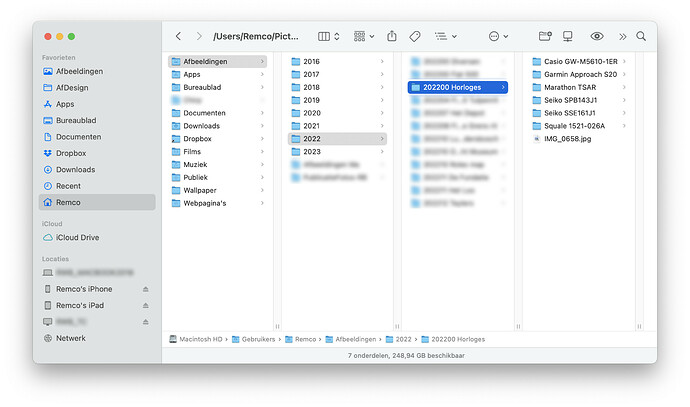The width and height of the screenshot is (690, 407).
Task: Open the More actions ellipsis menu
Action: tap(498, 36)
